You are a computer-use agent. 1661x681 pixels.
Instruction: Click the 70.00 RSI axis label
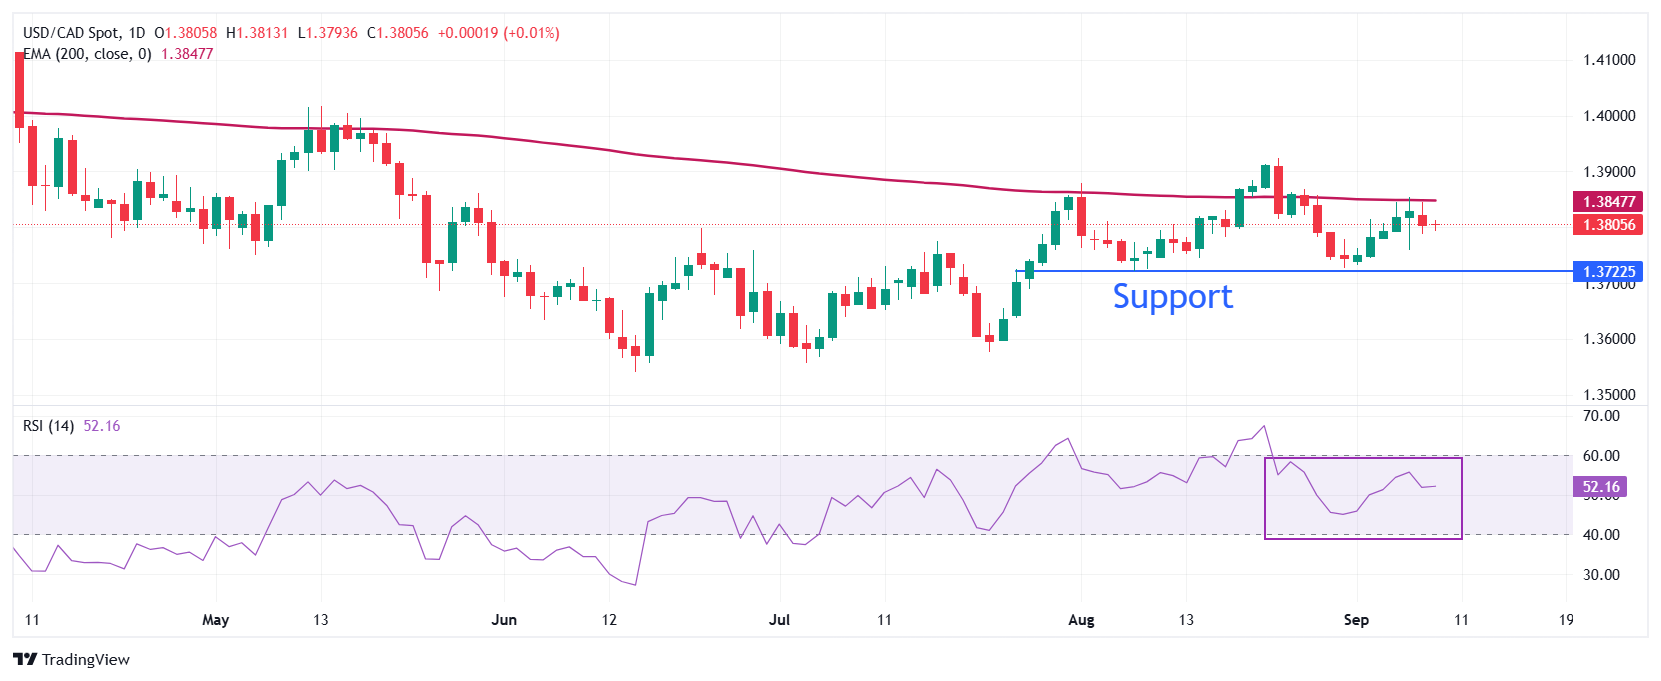1602,416
